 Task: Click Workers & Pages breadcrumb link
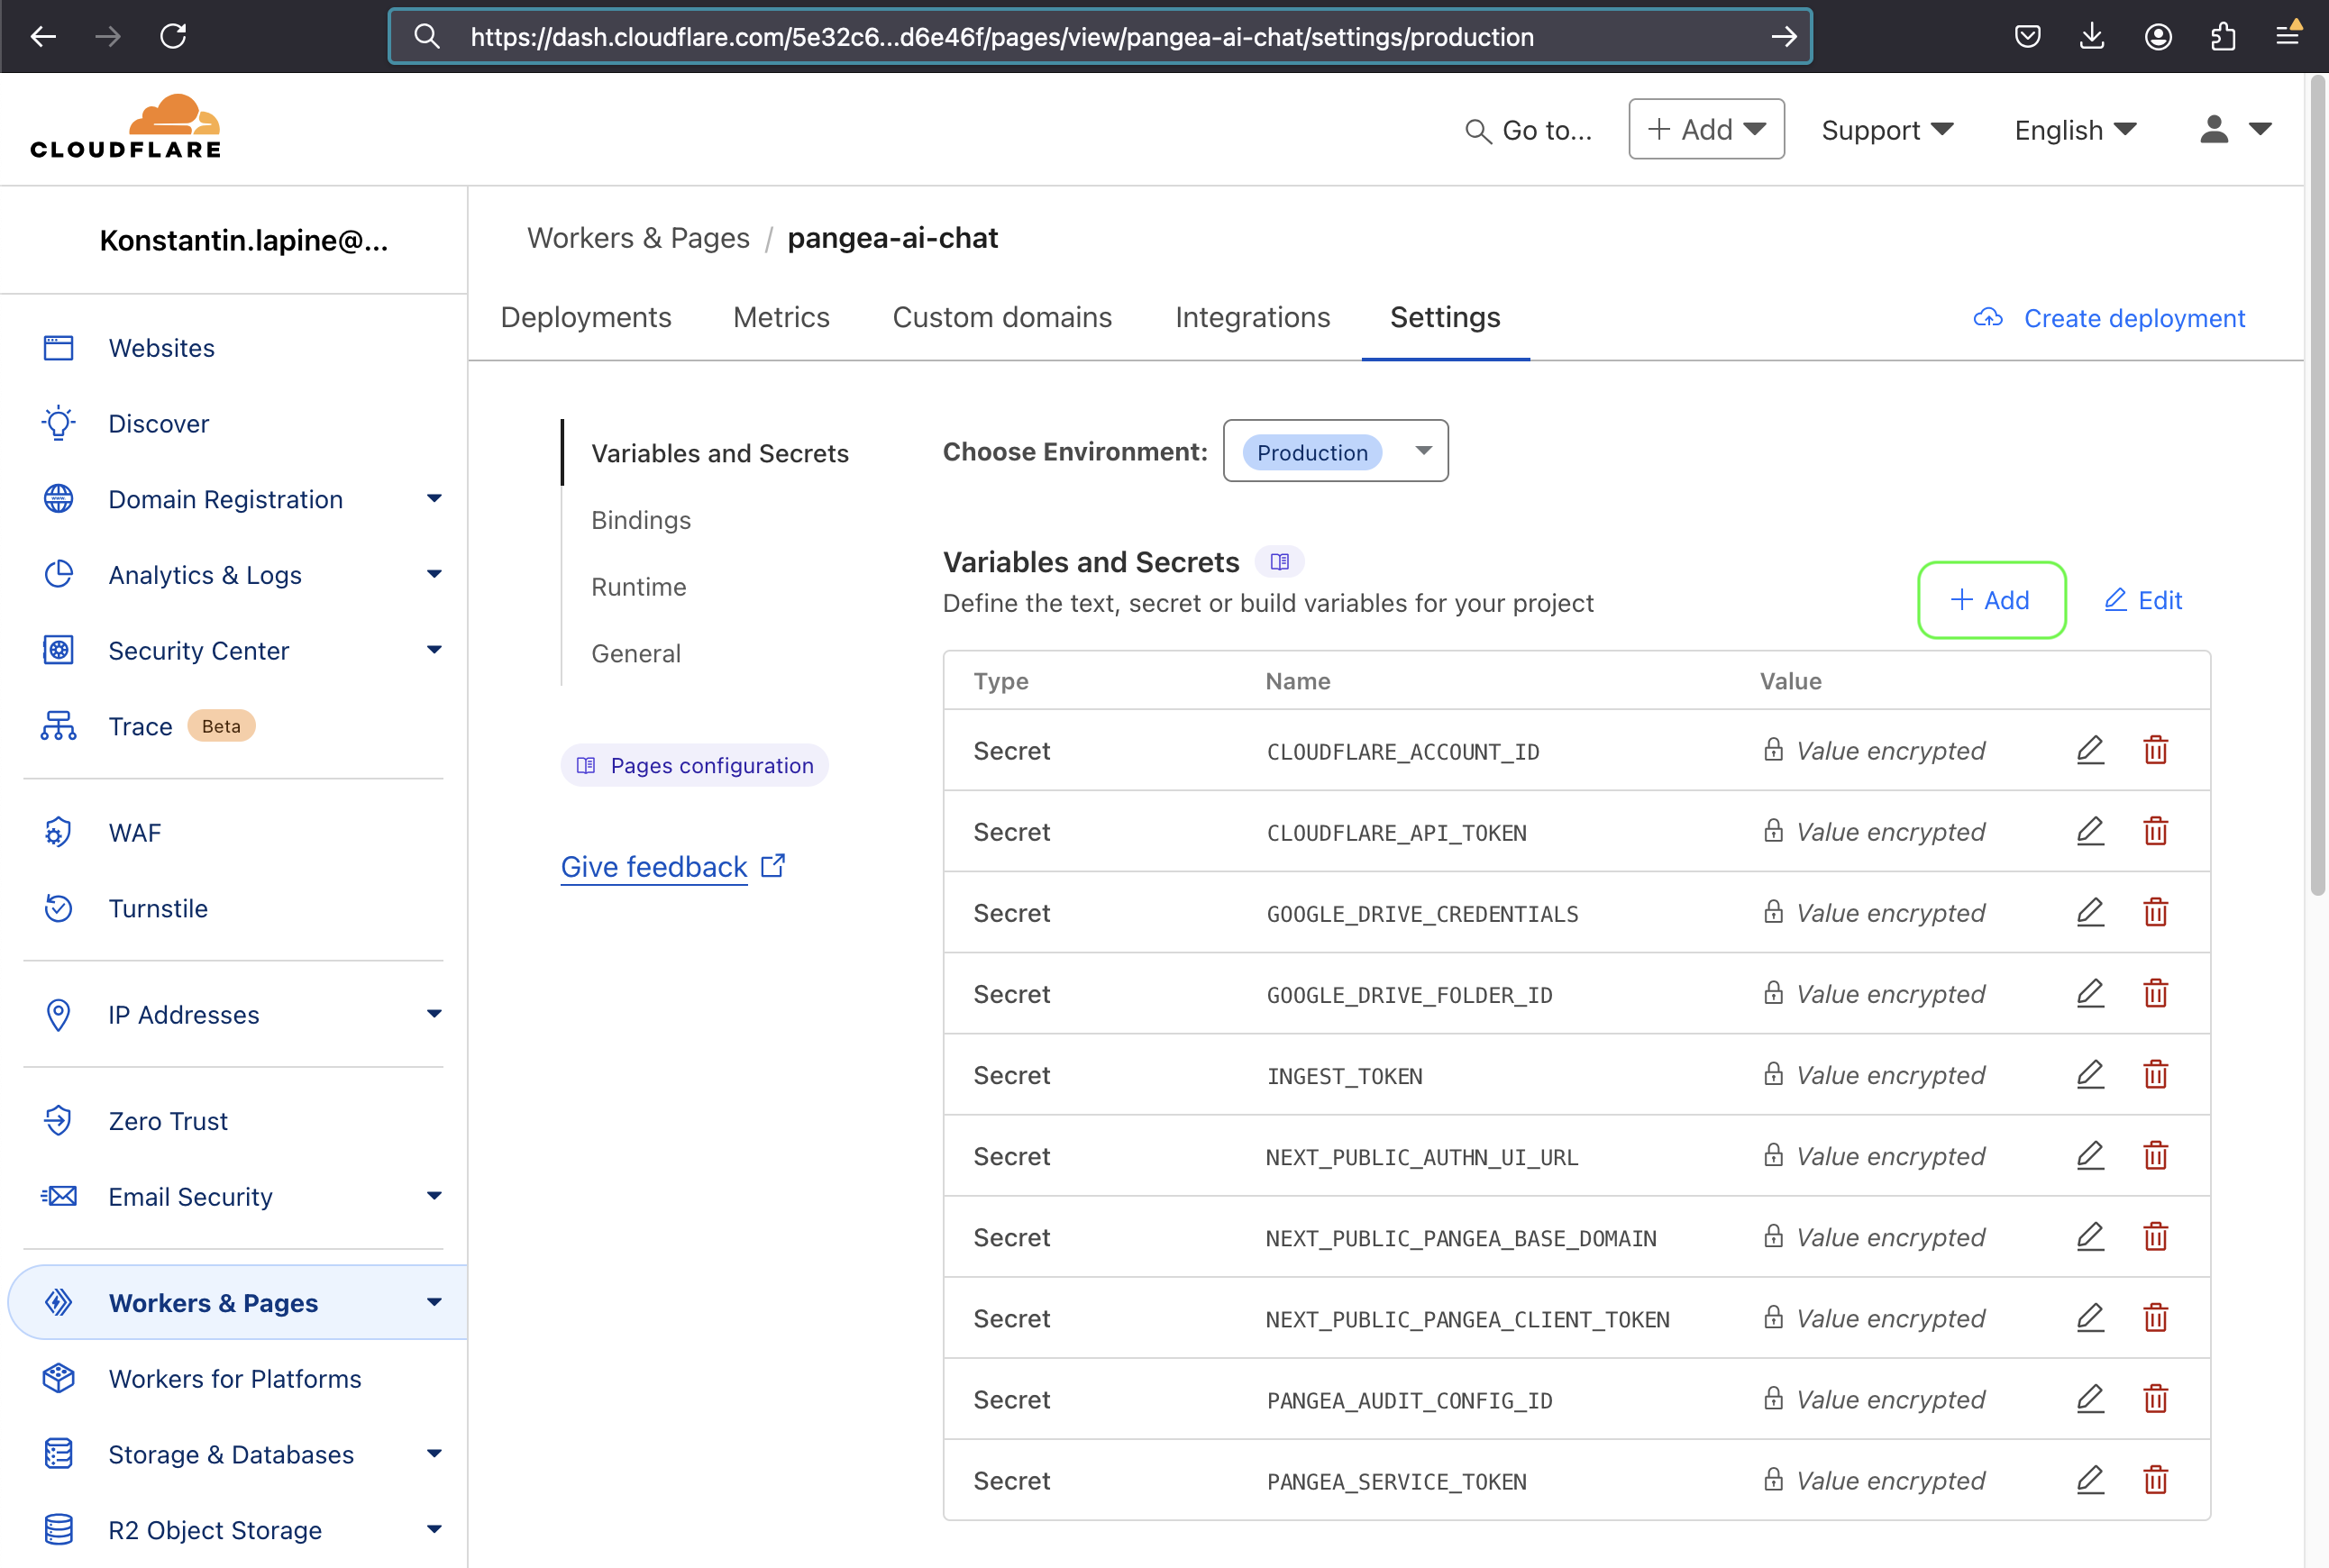pos(638,238)
